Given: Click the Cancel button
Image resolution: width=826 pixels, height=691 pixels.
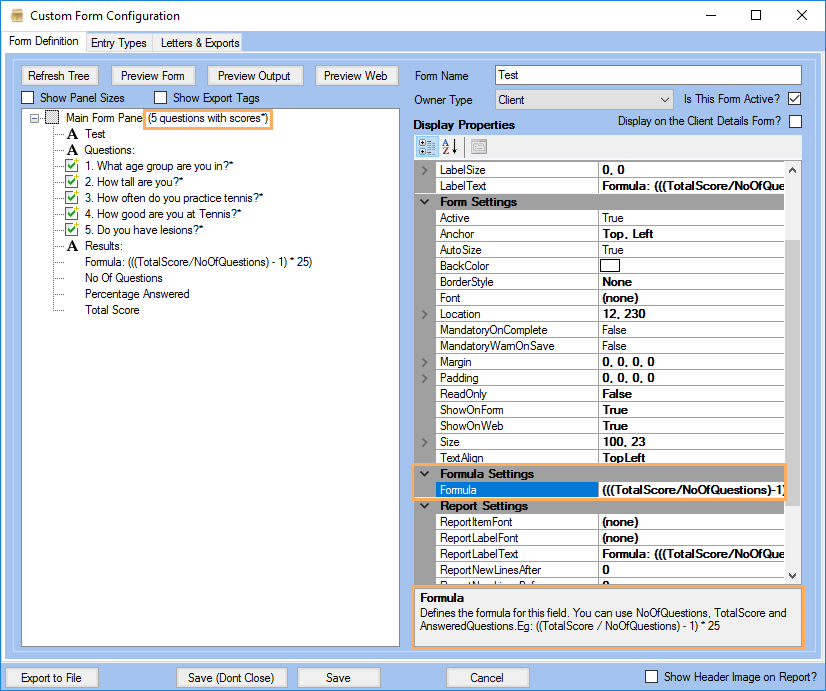Looking at the screenshot, I should click(x=487, y=677).
